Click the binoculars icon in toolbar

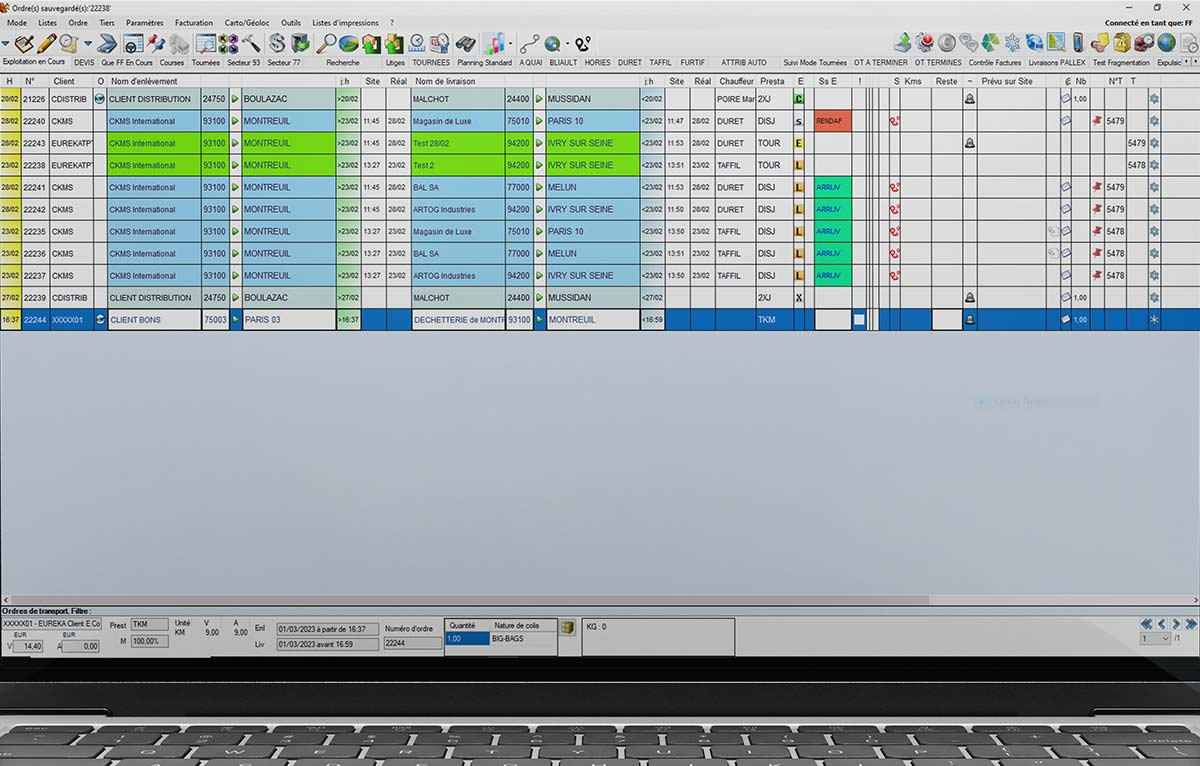465,43
